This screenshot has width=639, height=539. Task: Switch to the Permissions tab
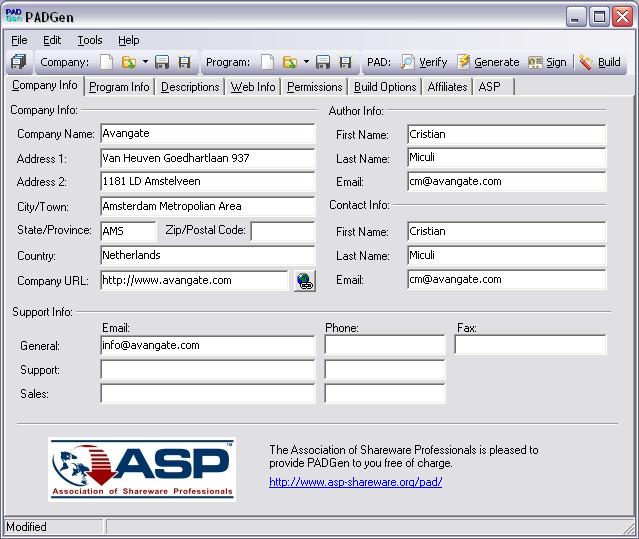tap(314, 87)
